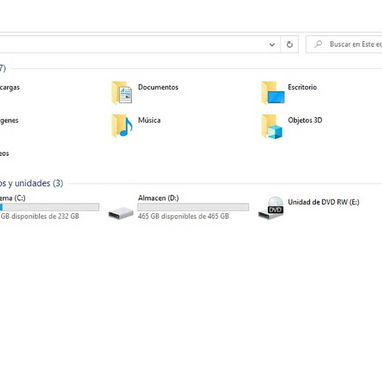Select the Música label
Viewport: 382px width, 382px height.
pos(149,120)
